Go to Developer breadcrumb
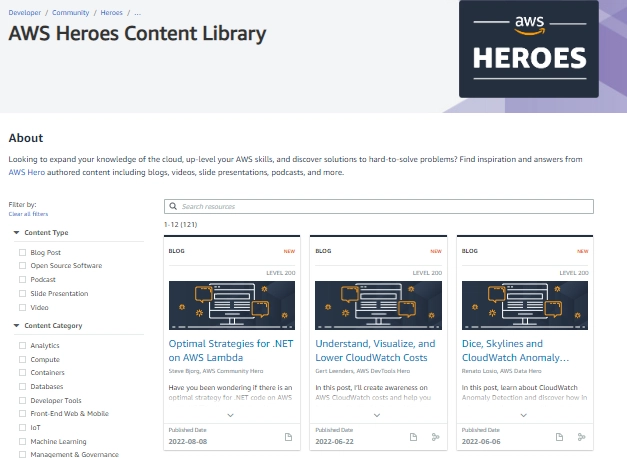This screenshot has width=627, height=458. (x=25, y=13)
